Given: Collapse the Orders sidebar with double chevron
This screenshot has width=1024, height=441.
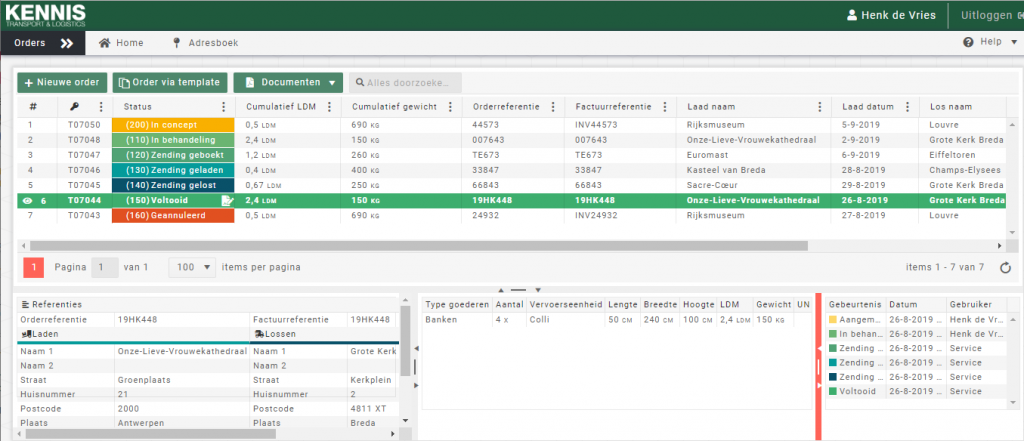Looking at the screenshot, I should tap(67, 43).
